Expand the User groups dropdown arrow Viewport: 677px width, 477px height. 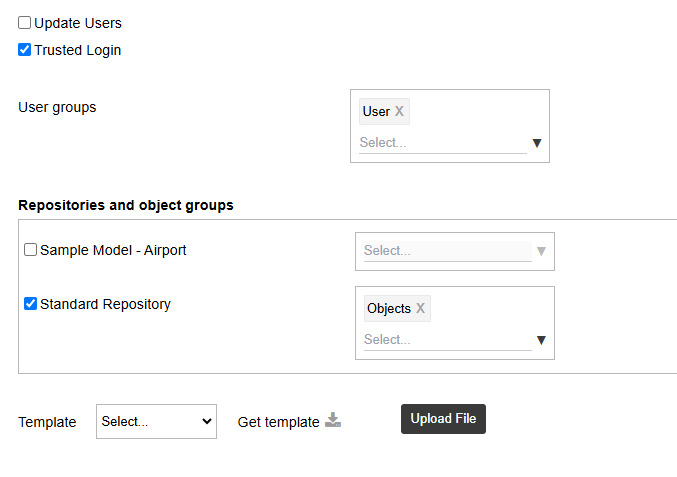point(537,143)
